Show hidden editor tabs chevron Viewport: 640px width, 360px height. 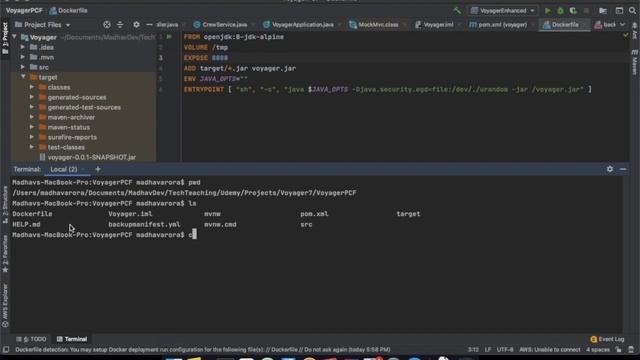click(622, 25)
